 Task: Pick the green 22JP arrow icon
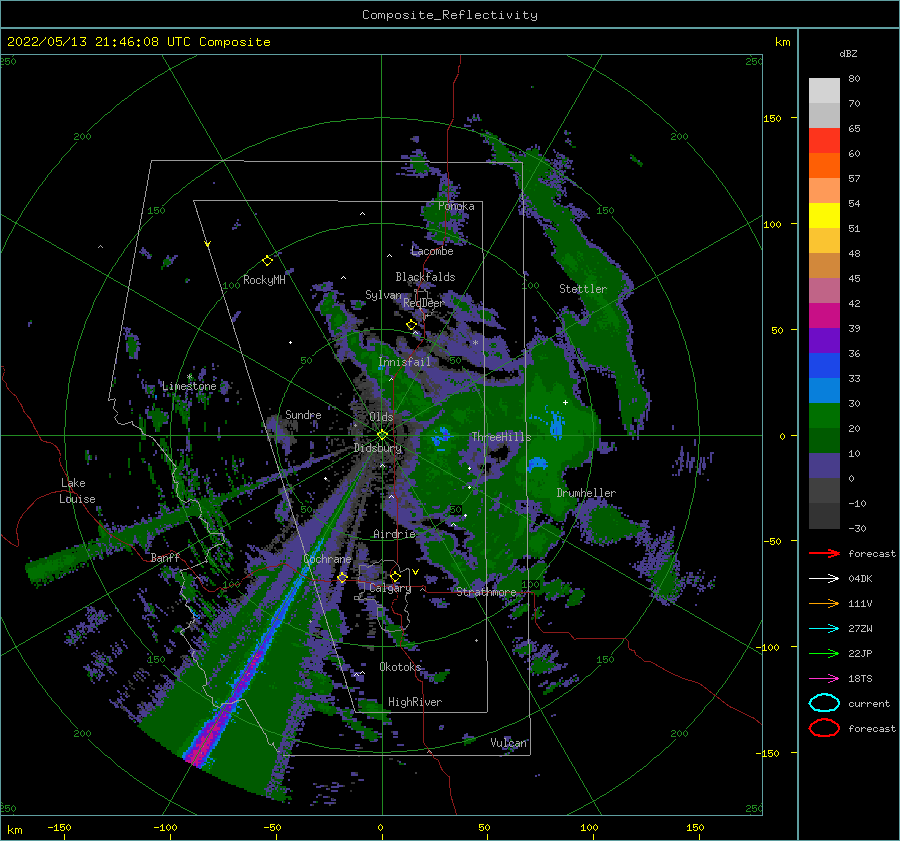click(824, 653)
